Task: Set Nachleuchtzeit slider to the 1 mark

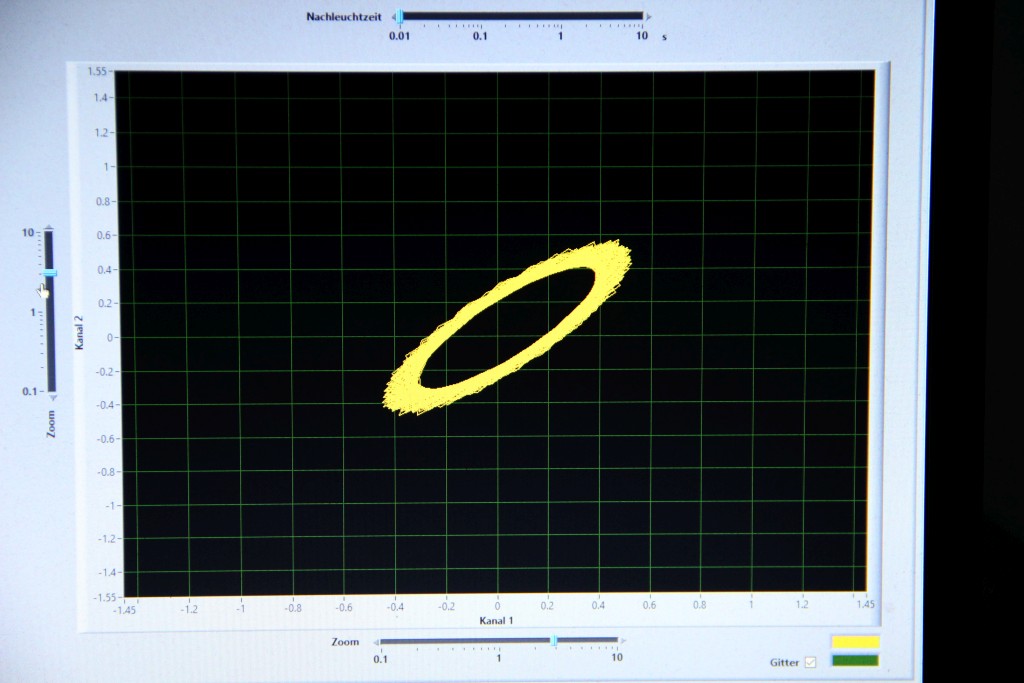Action: pyautogui.click(x=560, y=16)
